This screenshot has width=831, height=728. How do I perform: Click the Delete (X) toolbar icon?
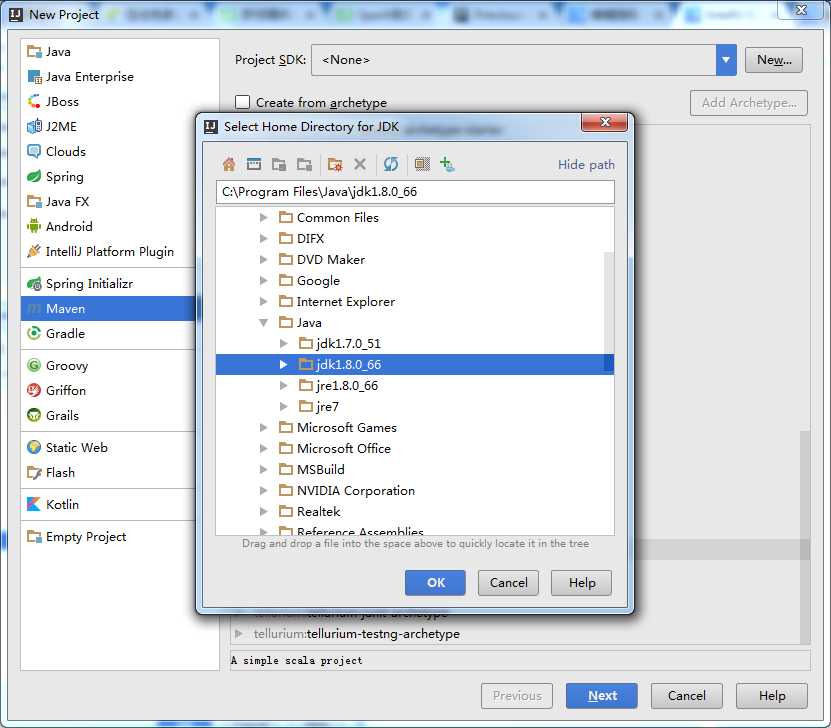pos(360,164)
